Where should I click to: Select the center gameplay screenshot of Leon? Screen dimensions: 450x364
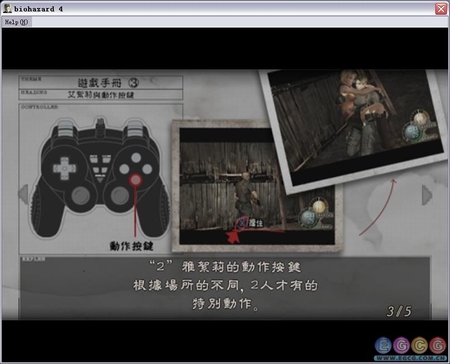click(x=257, y=187)
